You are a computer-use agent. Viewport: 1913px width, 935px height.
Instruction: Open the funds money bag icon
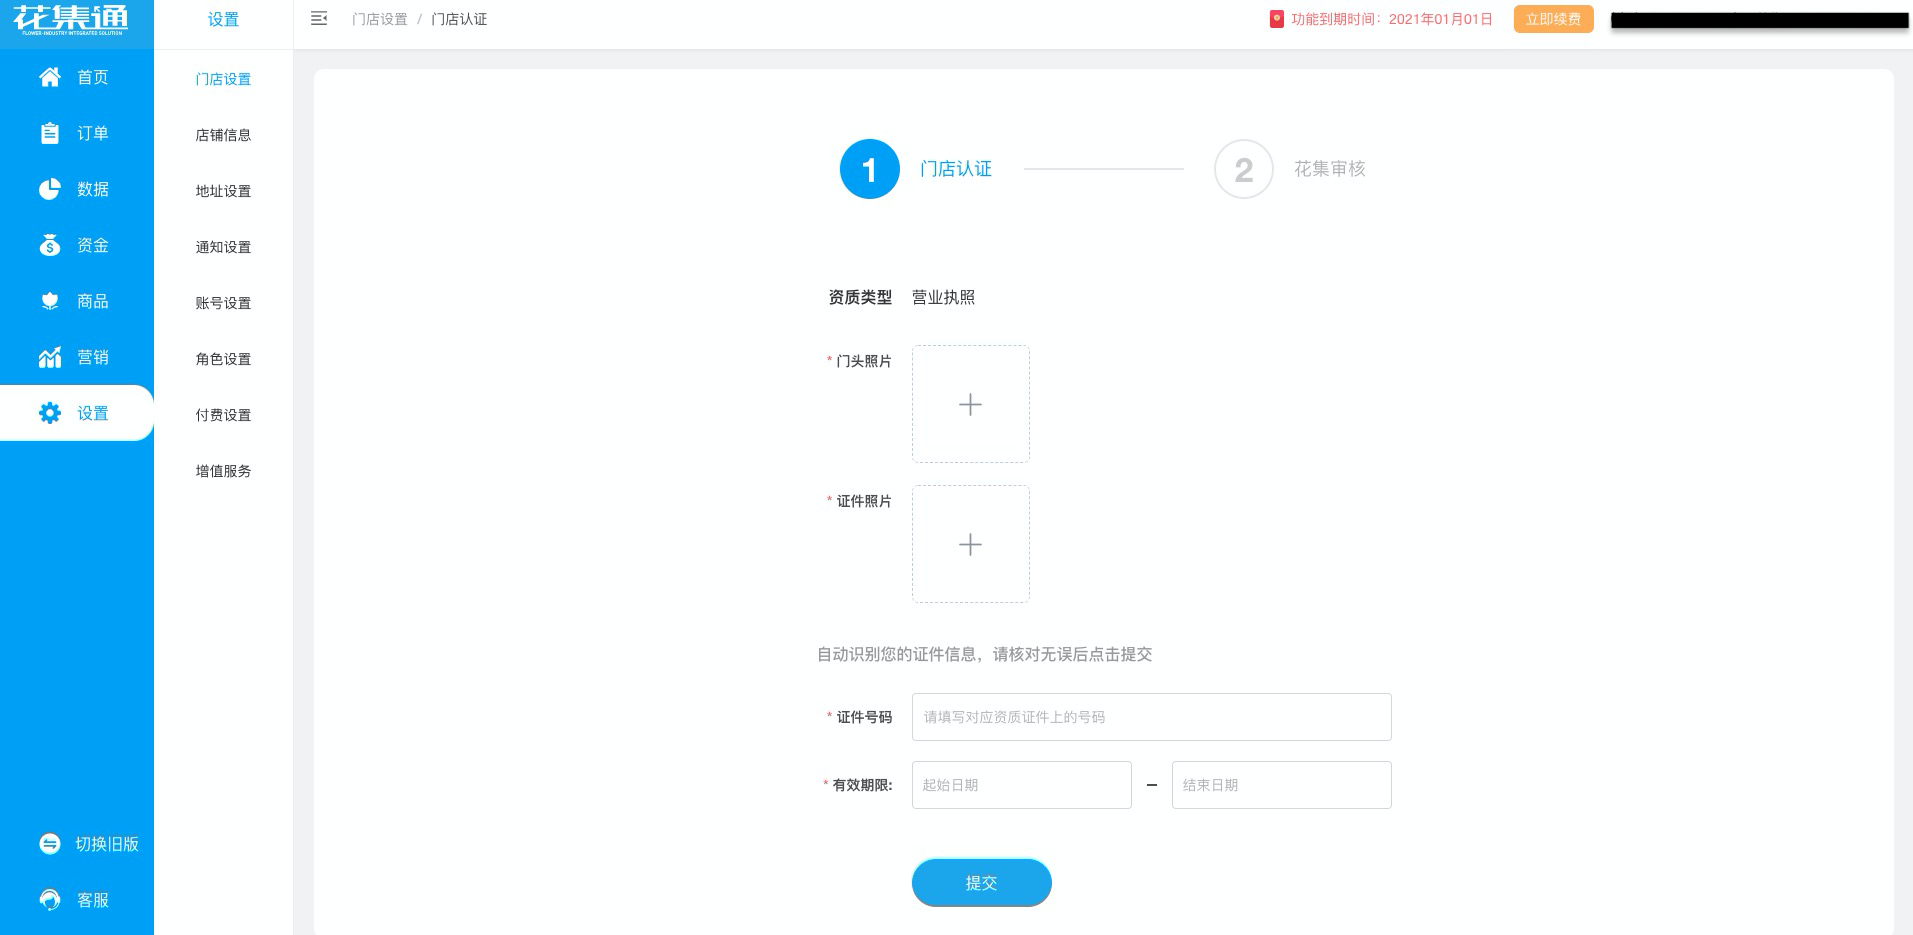[49, 245]
